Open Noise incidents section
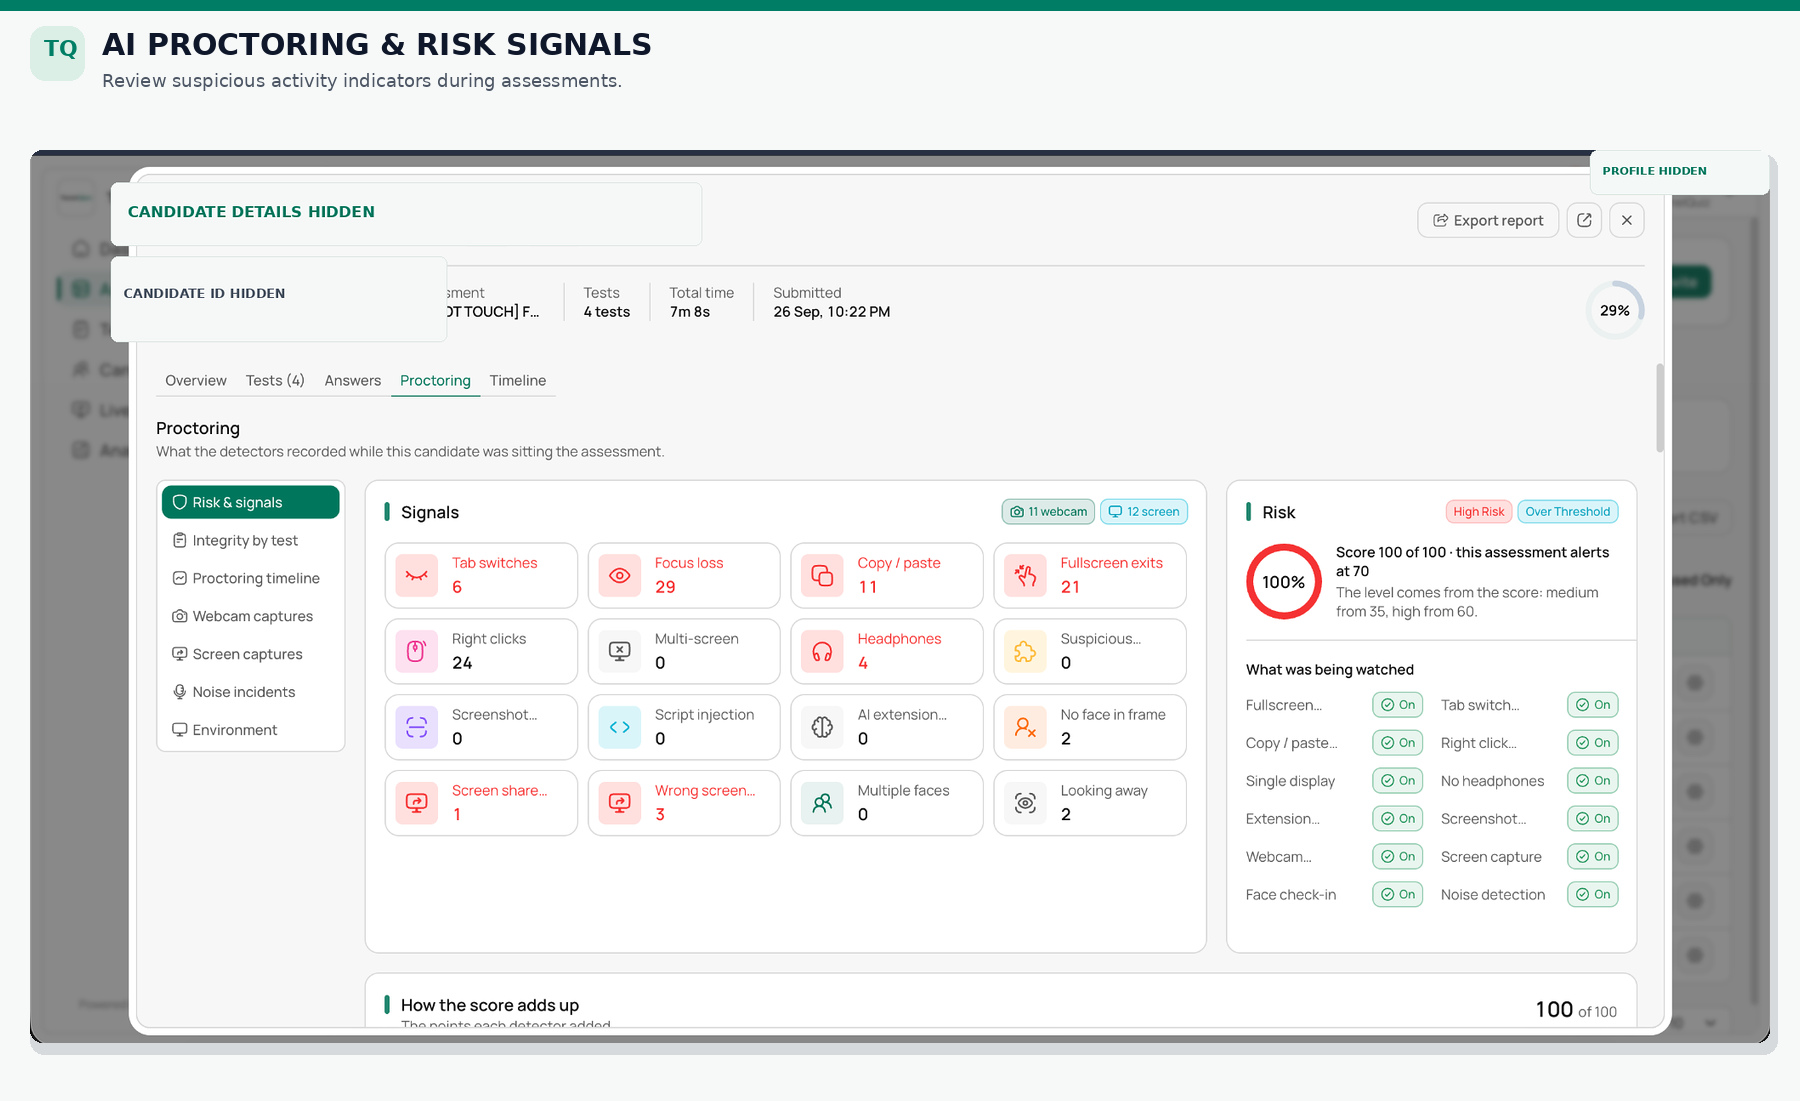 [251, 692]
